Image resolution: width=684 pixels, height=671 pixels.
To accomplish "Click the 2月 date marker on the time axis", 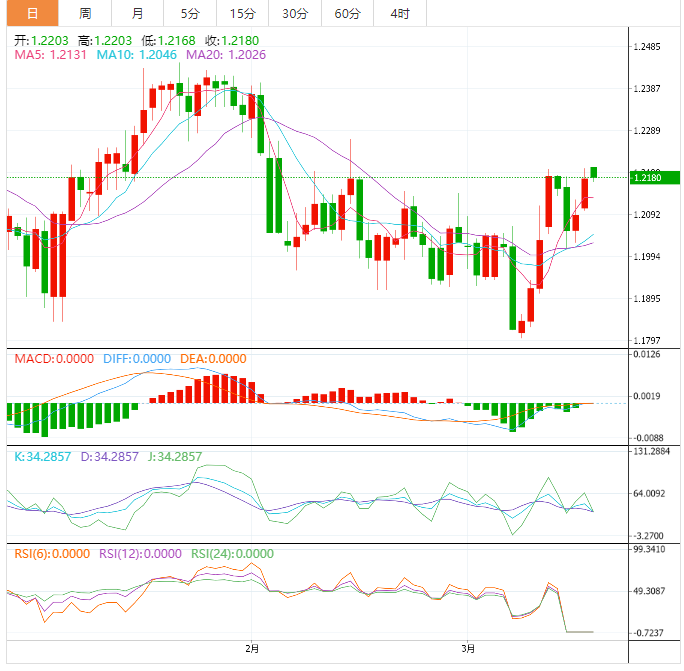I will (252, 648).
